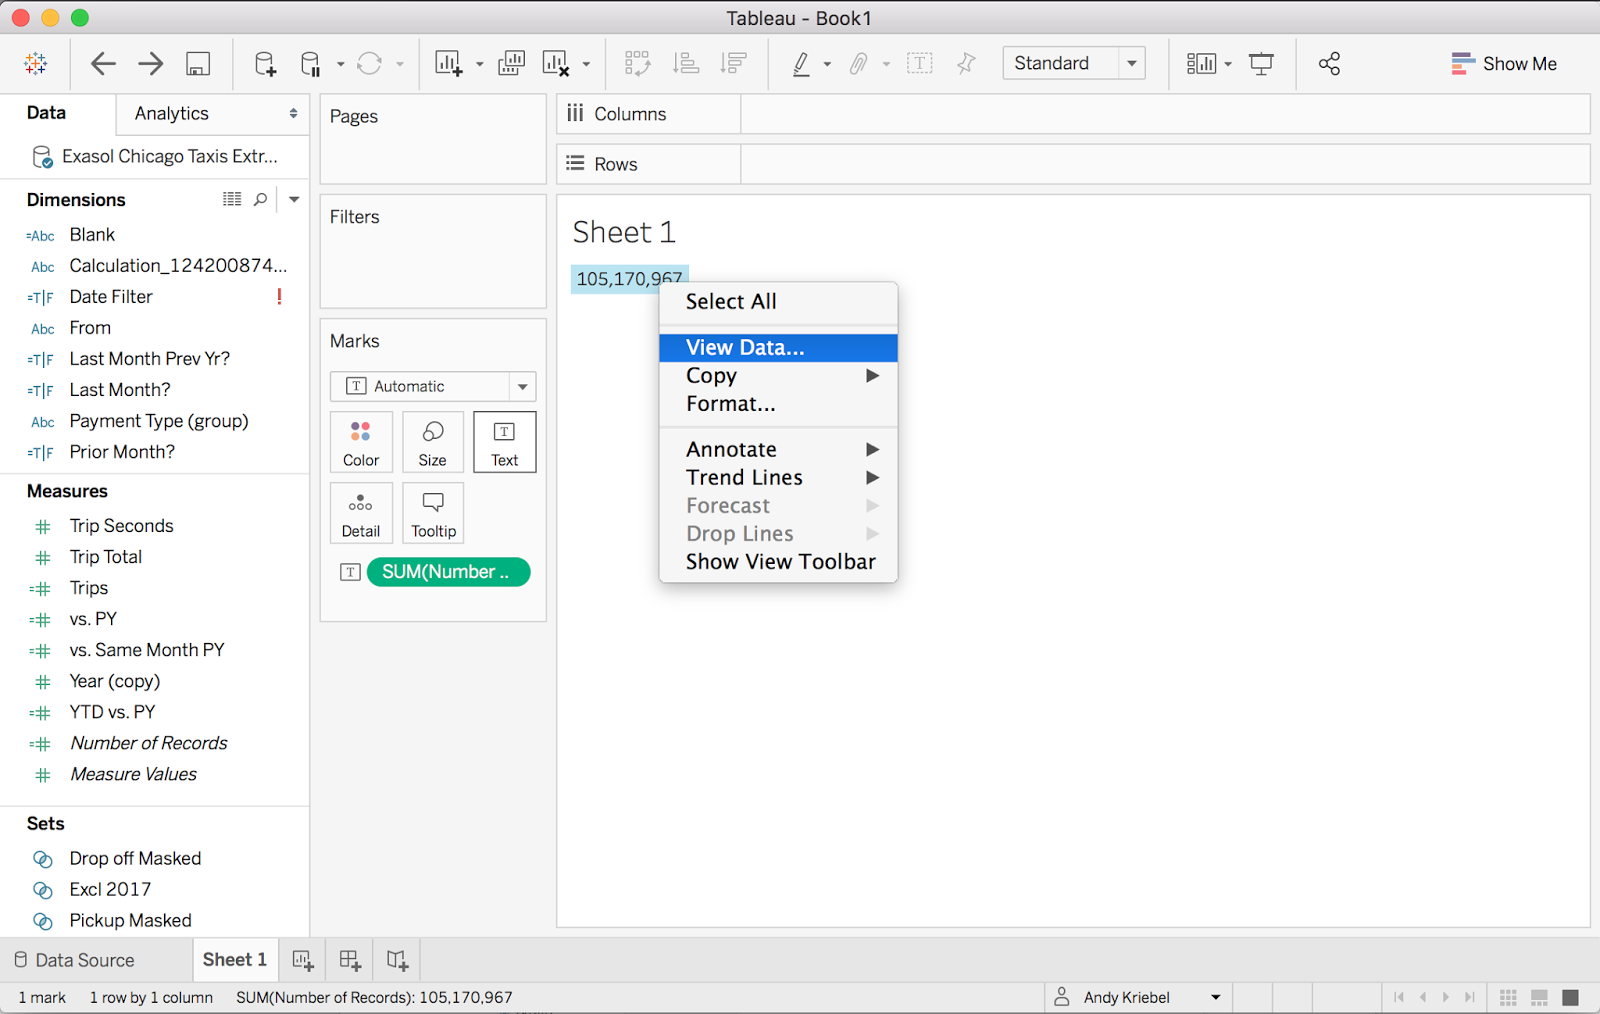
Task: Pause auto updates icon in toolbar
Action: click(311, 64)
